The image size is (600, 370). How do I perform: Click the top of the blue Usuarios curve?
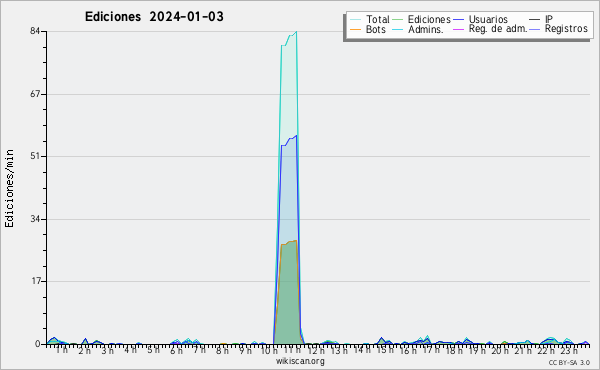(296, 136)
